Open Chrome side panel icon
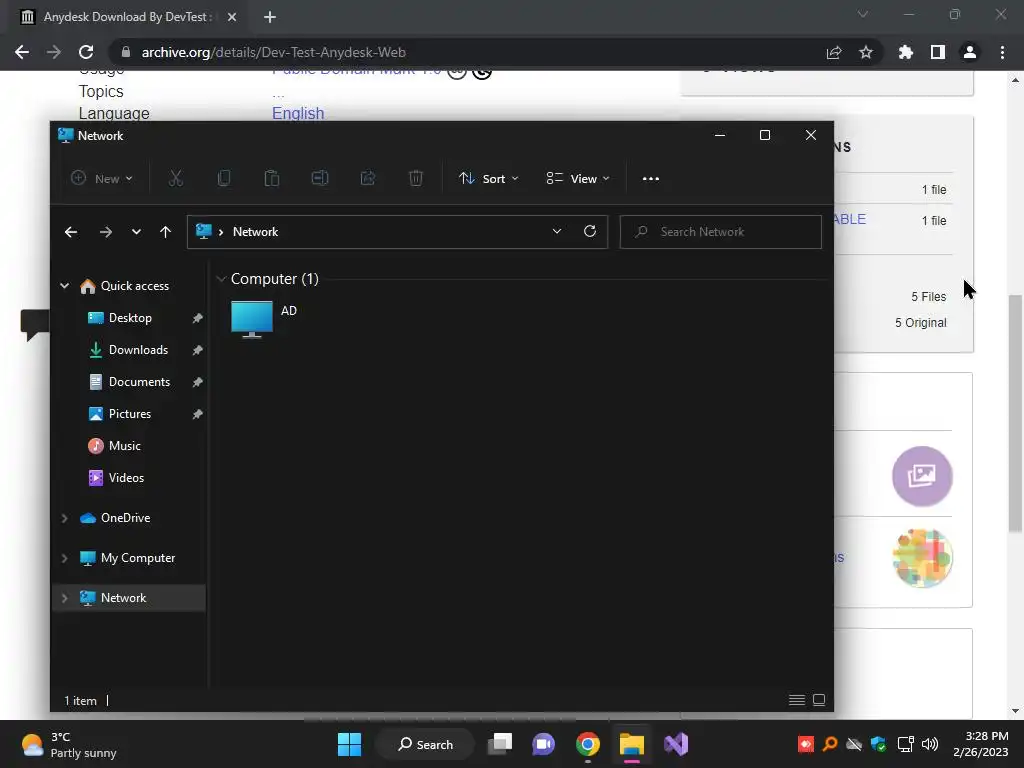The image size is (1024, 768). (x=938, y=52)
